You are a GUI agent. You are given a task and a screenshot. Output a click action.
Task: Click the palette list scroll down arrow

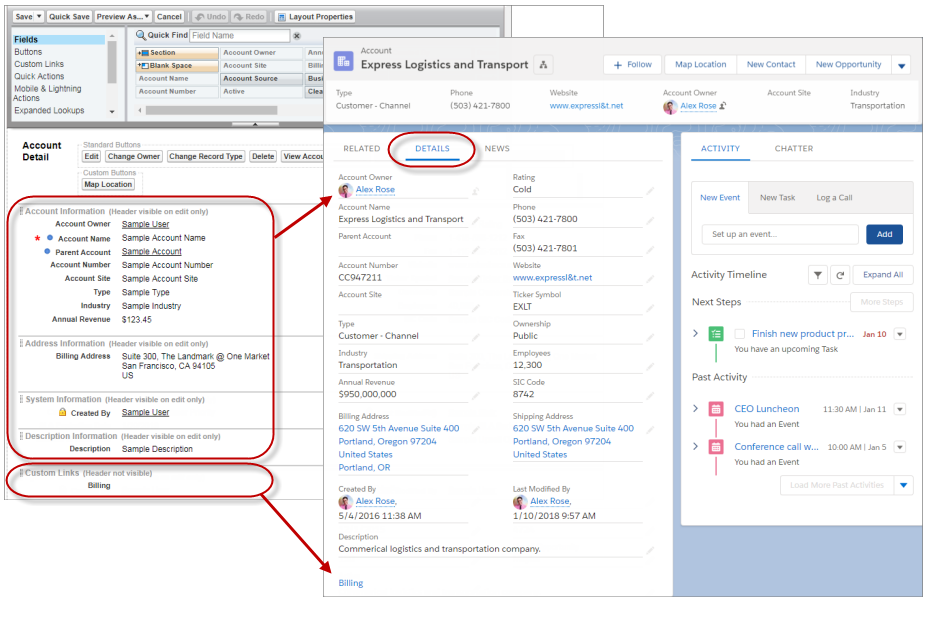pyautogui.click(x=112, y=111)
